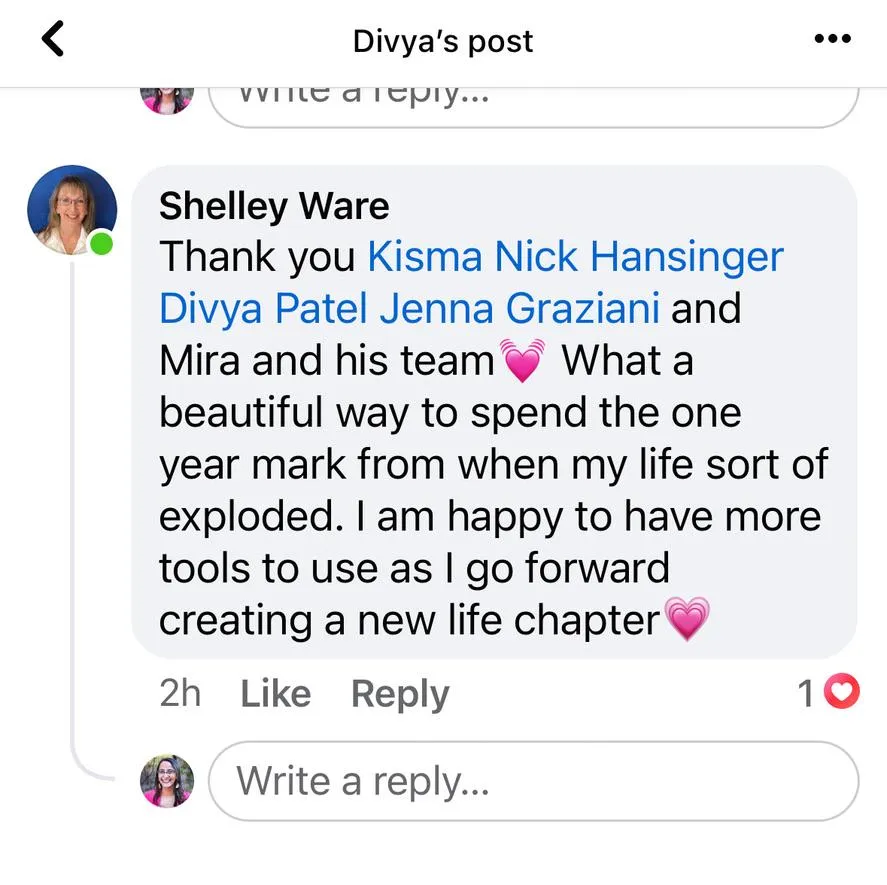Reply to Shelley Ware's comment
This screenshot has width=887, height=885.
(400, 695)
